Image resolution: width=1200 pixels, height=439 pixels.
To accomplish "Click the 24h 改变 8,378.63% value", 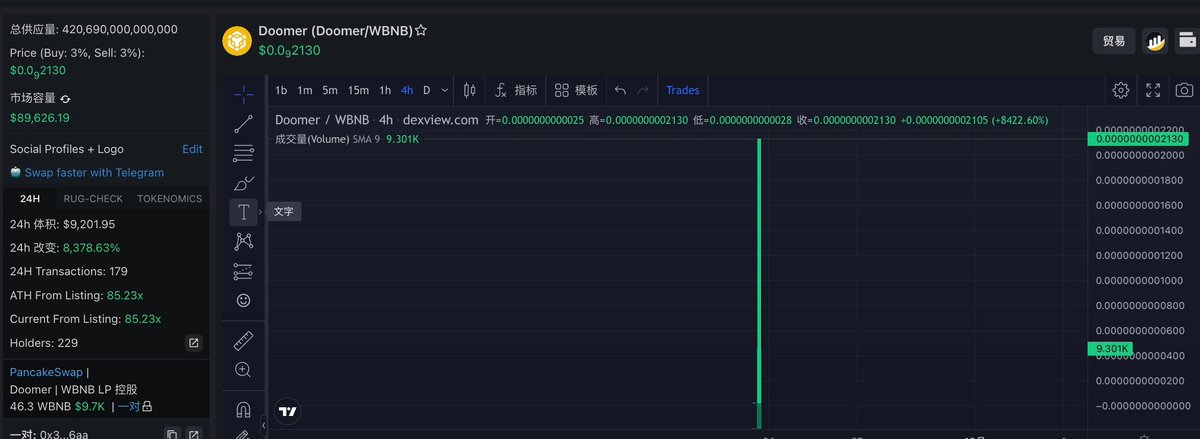I will coord(91,247).
